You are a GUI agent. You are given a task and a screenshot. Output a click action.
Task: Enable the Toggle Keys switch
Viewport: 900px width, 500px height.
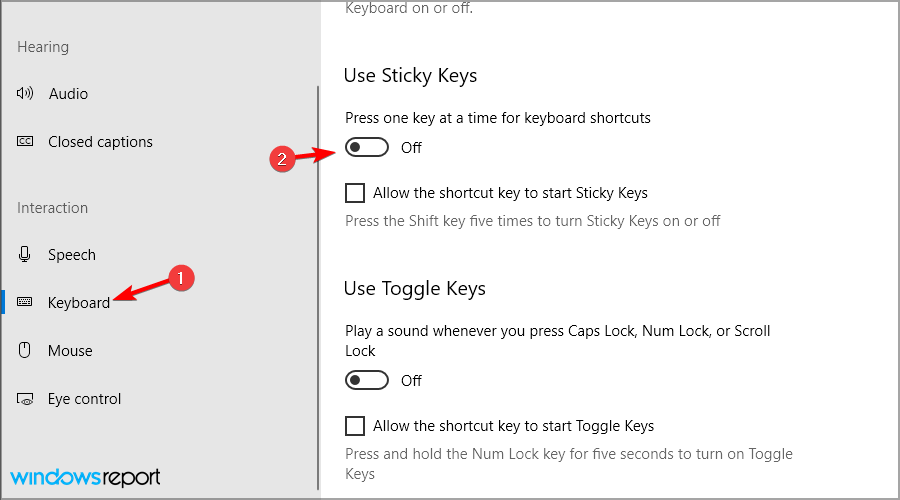[366, 380]
